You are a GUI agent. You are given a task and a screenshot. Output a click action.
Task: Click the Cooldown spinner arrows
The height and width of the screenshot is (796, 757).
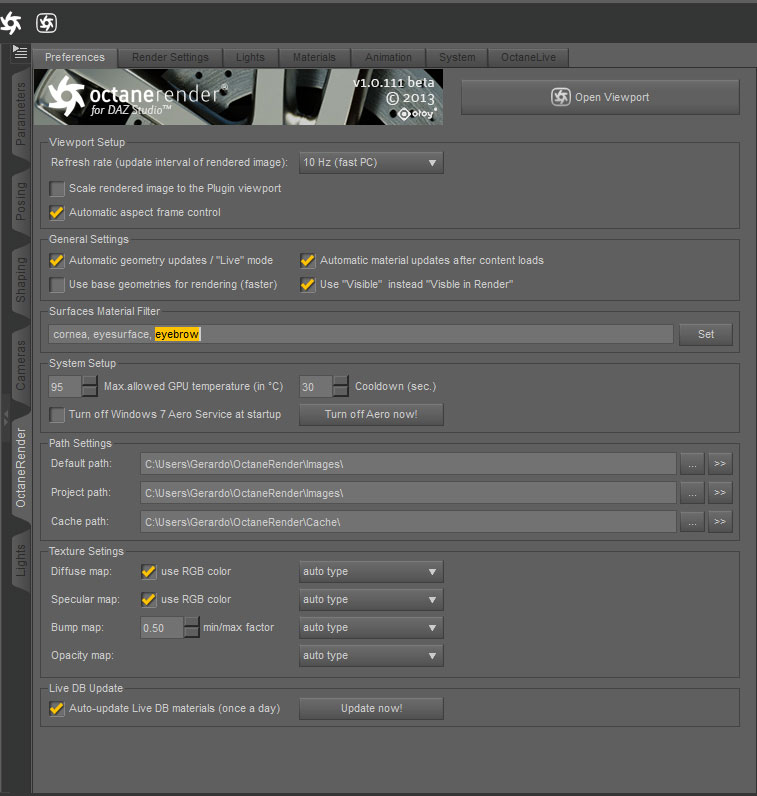point(341,386)
